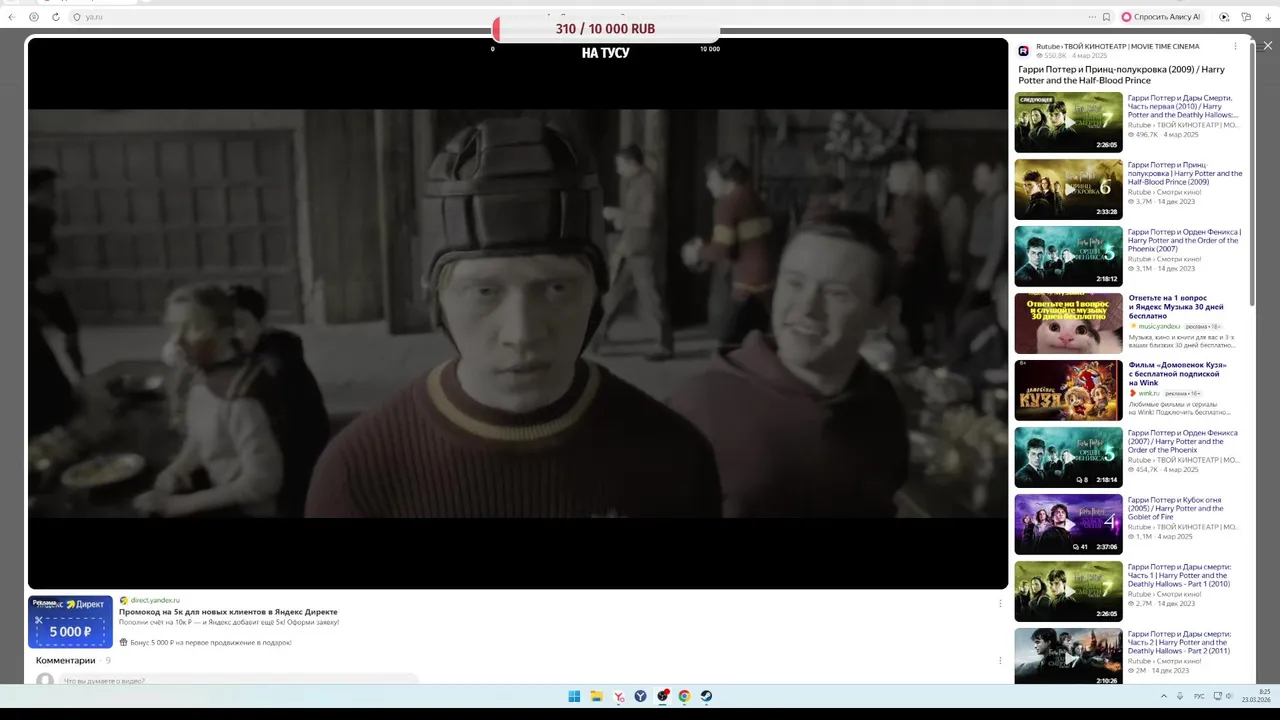This screenshot has height=720, width=1280.
Task: Open the three-dot menu in address bar
Action: pos(1092,17)
